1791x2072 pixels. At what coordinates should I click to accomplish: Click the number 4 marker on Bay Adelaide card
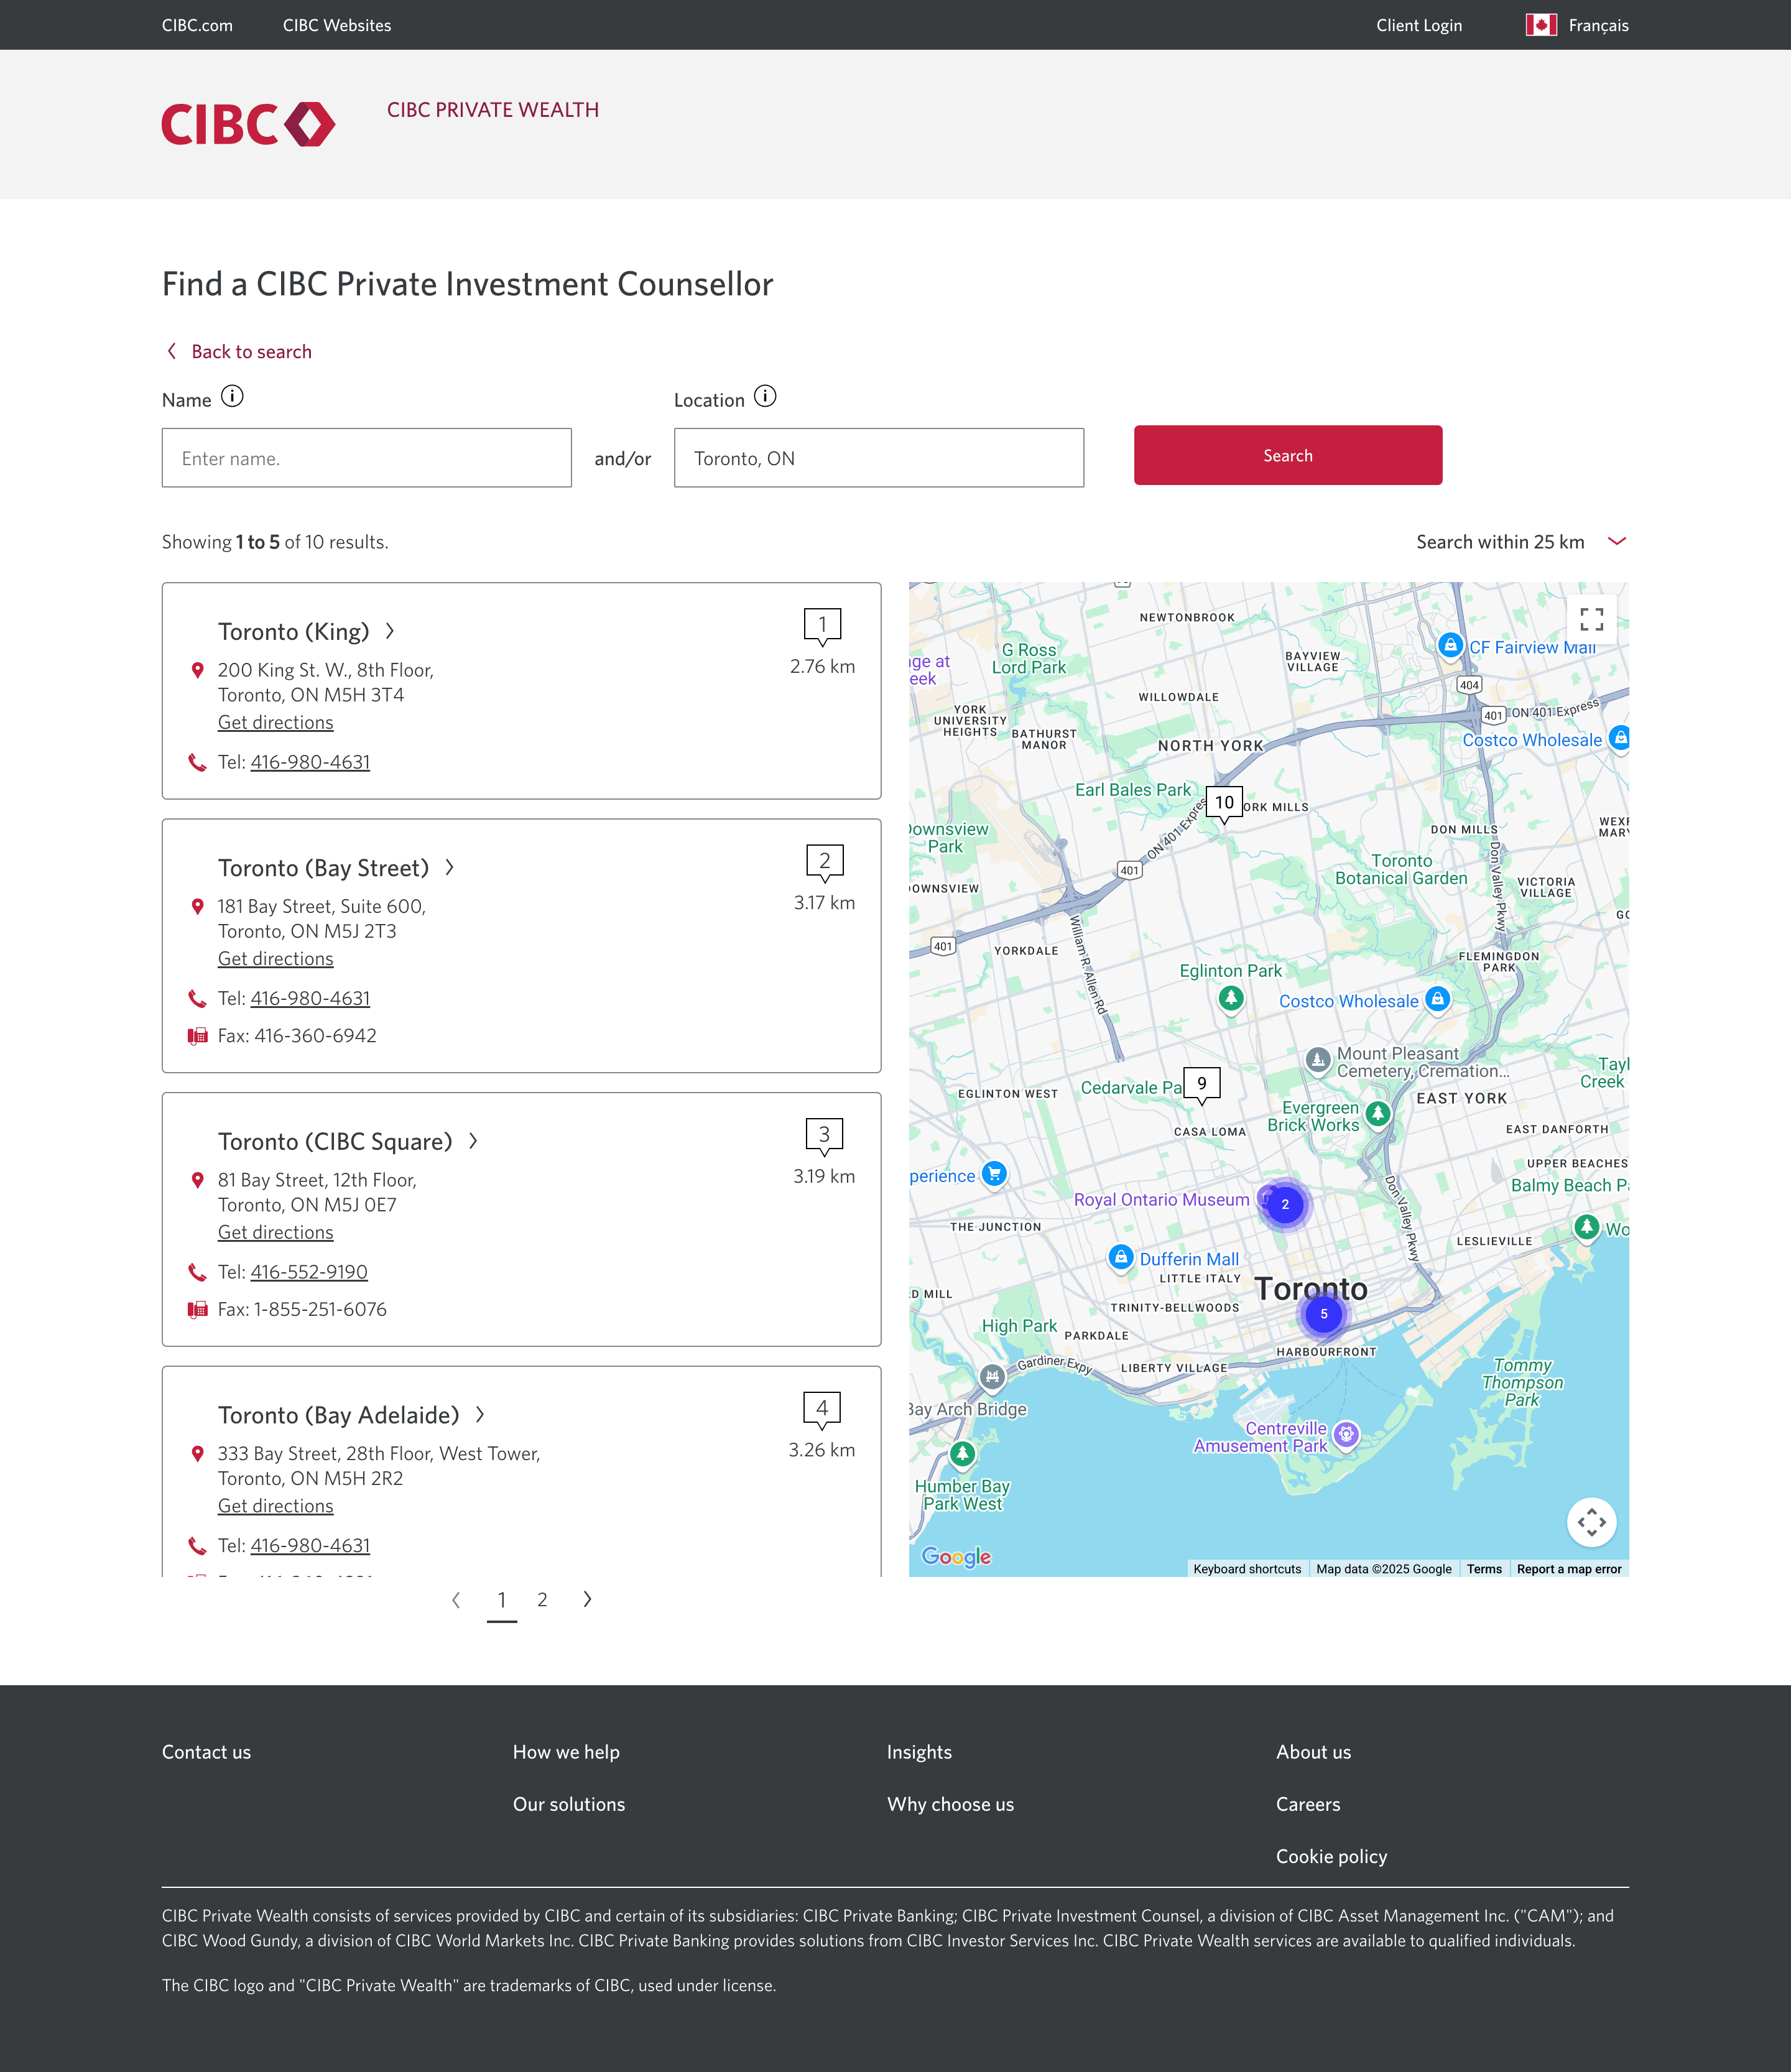pyautogui.click(x=822, y=1410)
